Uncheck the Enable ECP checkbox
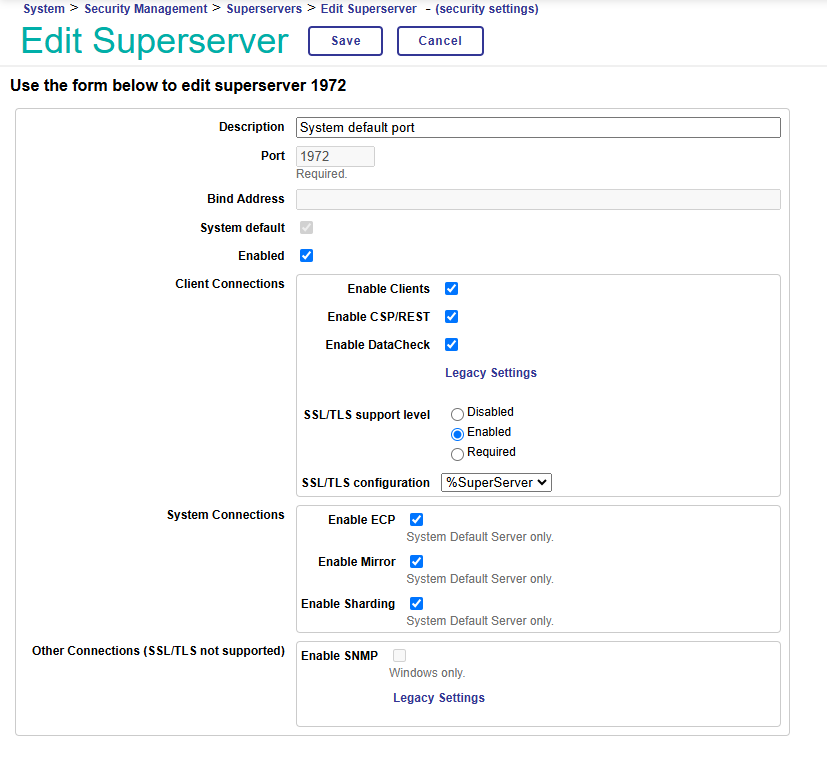The image size is (827, 762). pos(417,520)
